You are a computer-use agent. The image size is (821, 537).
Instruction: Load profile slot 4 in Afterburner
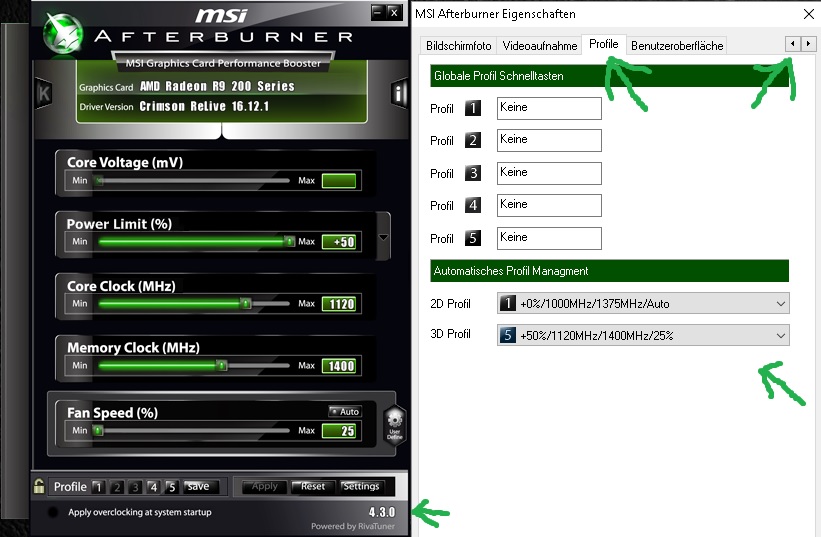click(153, 487)
